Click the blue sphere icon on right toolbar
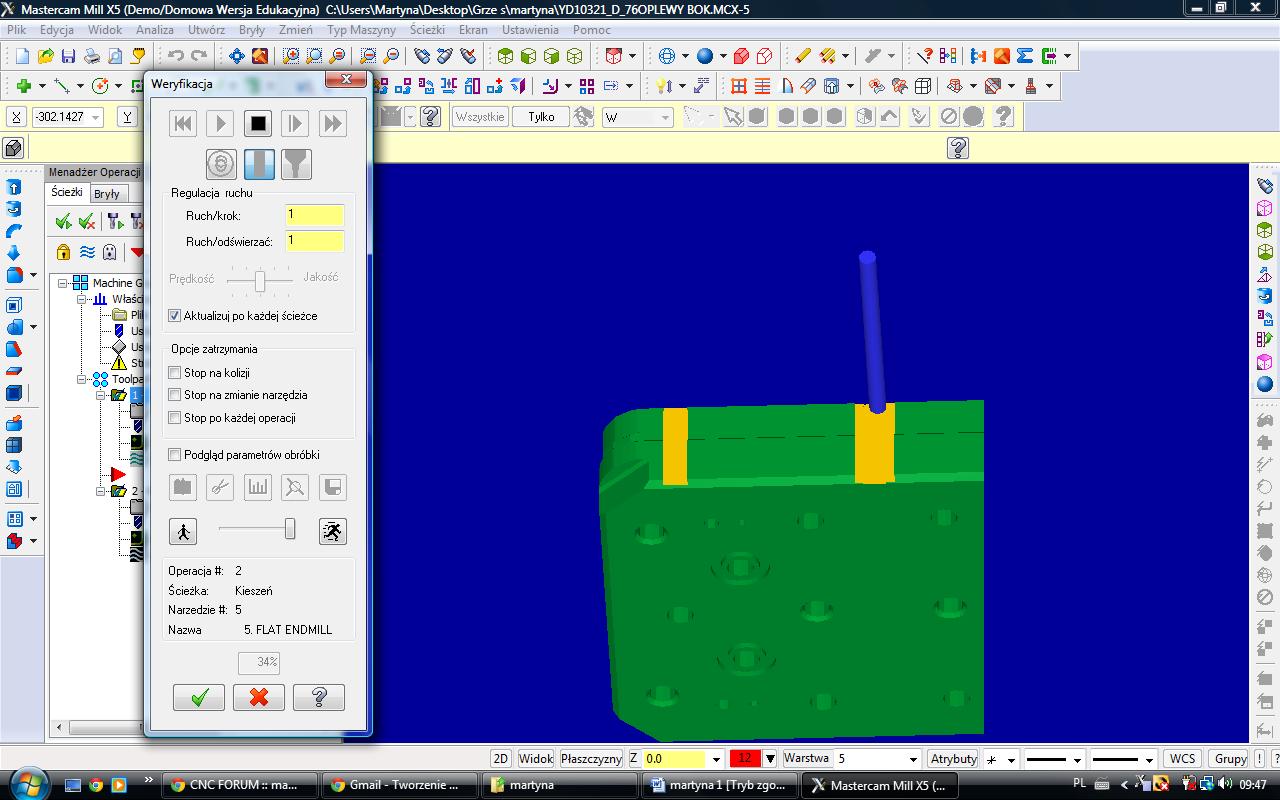The image size is (1280, 800). click(x=1265, y=384)
